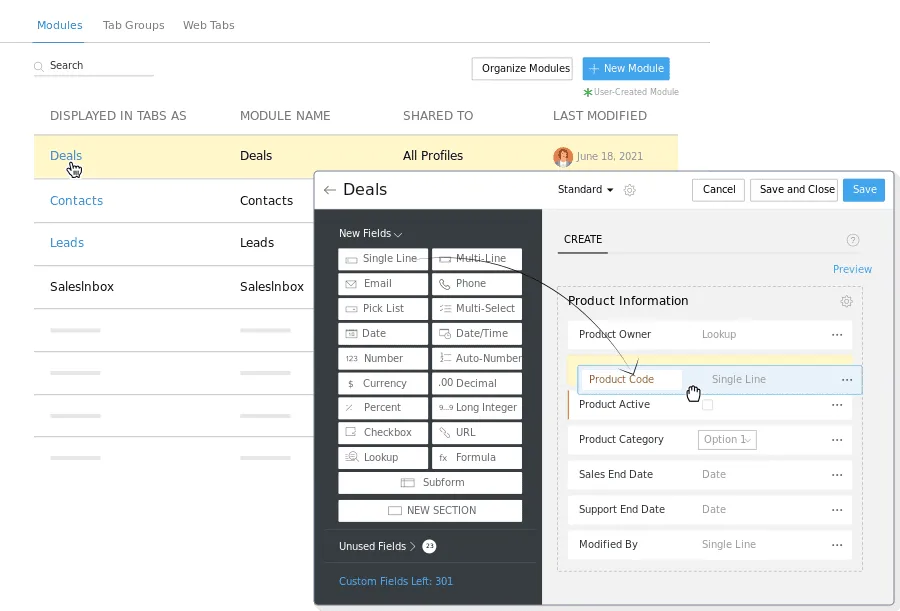Open the Product Category option dropdown
Image resolution: width=900 pixels, height=611 pixels.
pyautogui.click(x=727, y=440)
